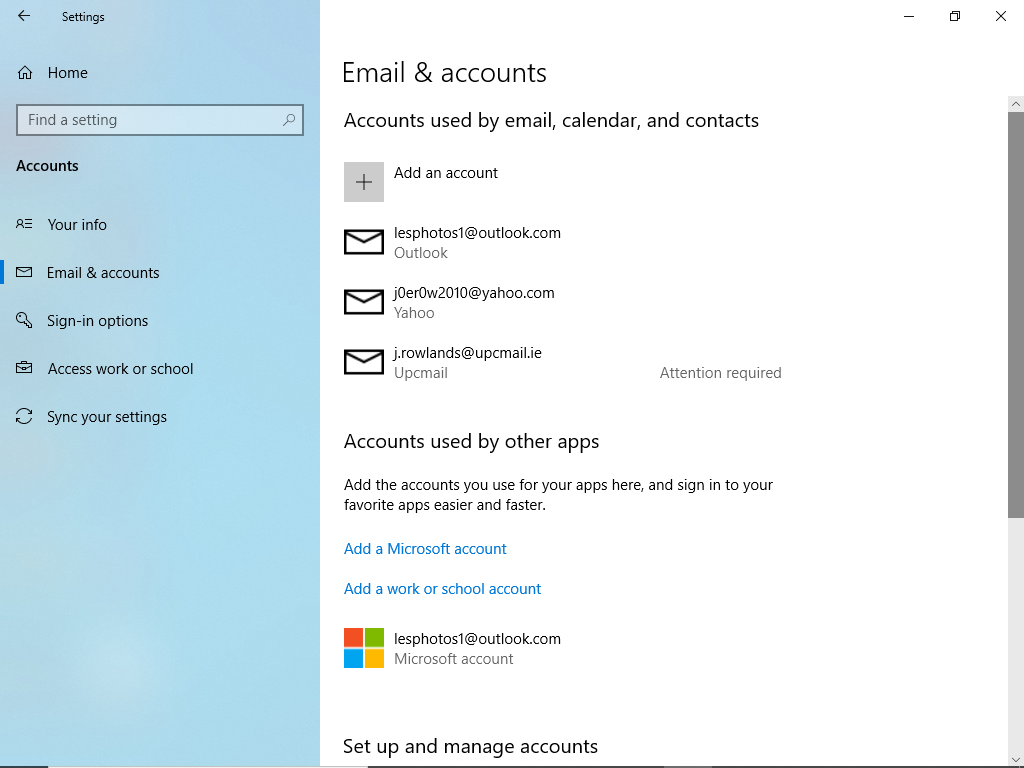Restore down the Settings window
The image size is (1024, 768).
[955, 16]
